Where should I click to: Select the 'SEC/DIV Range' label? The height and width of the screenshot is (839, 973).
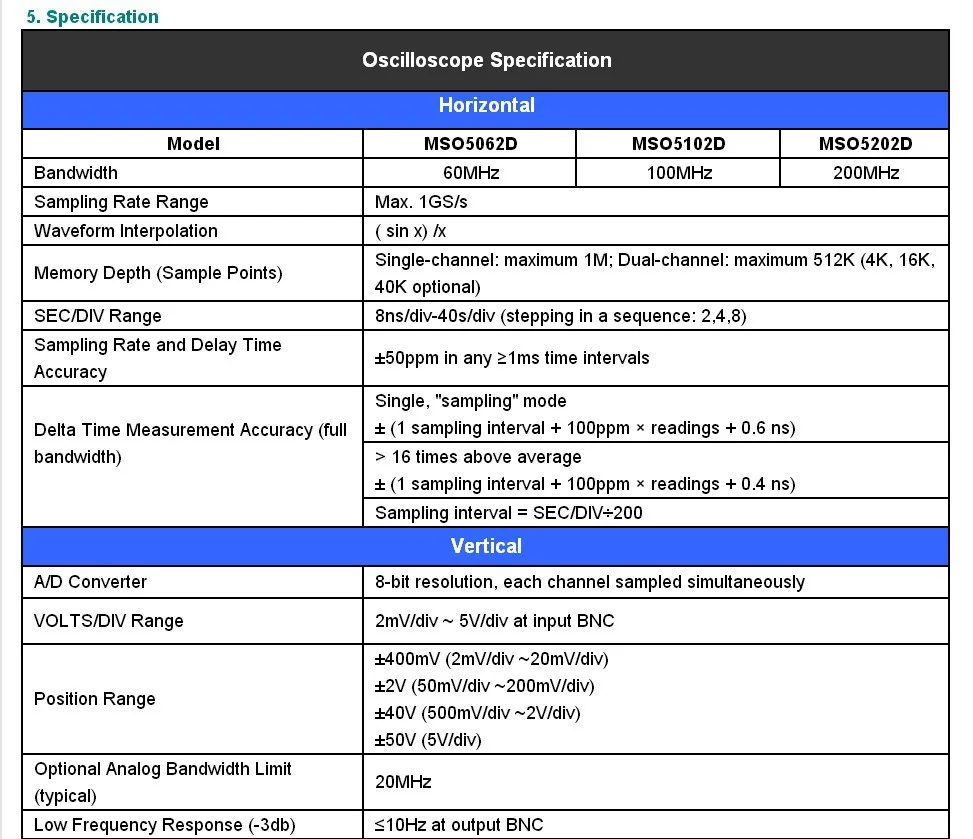tap(97, 316)
